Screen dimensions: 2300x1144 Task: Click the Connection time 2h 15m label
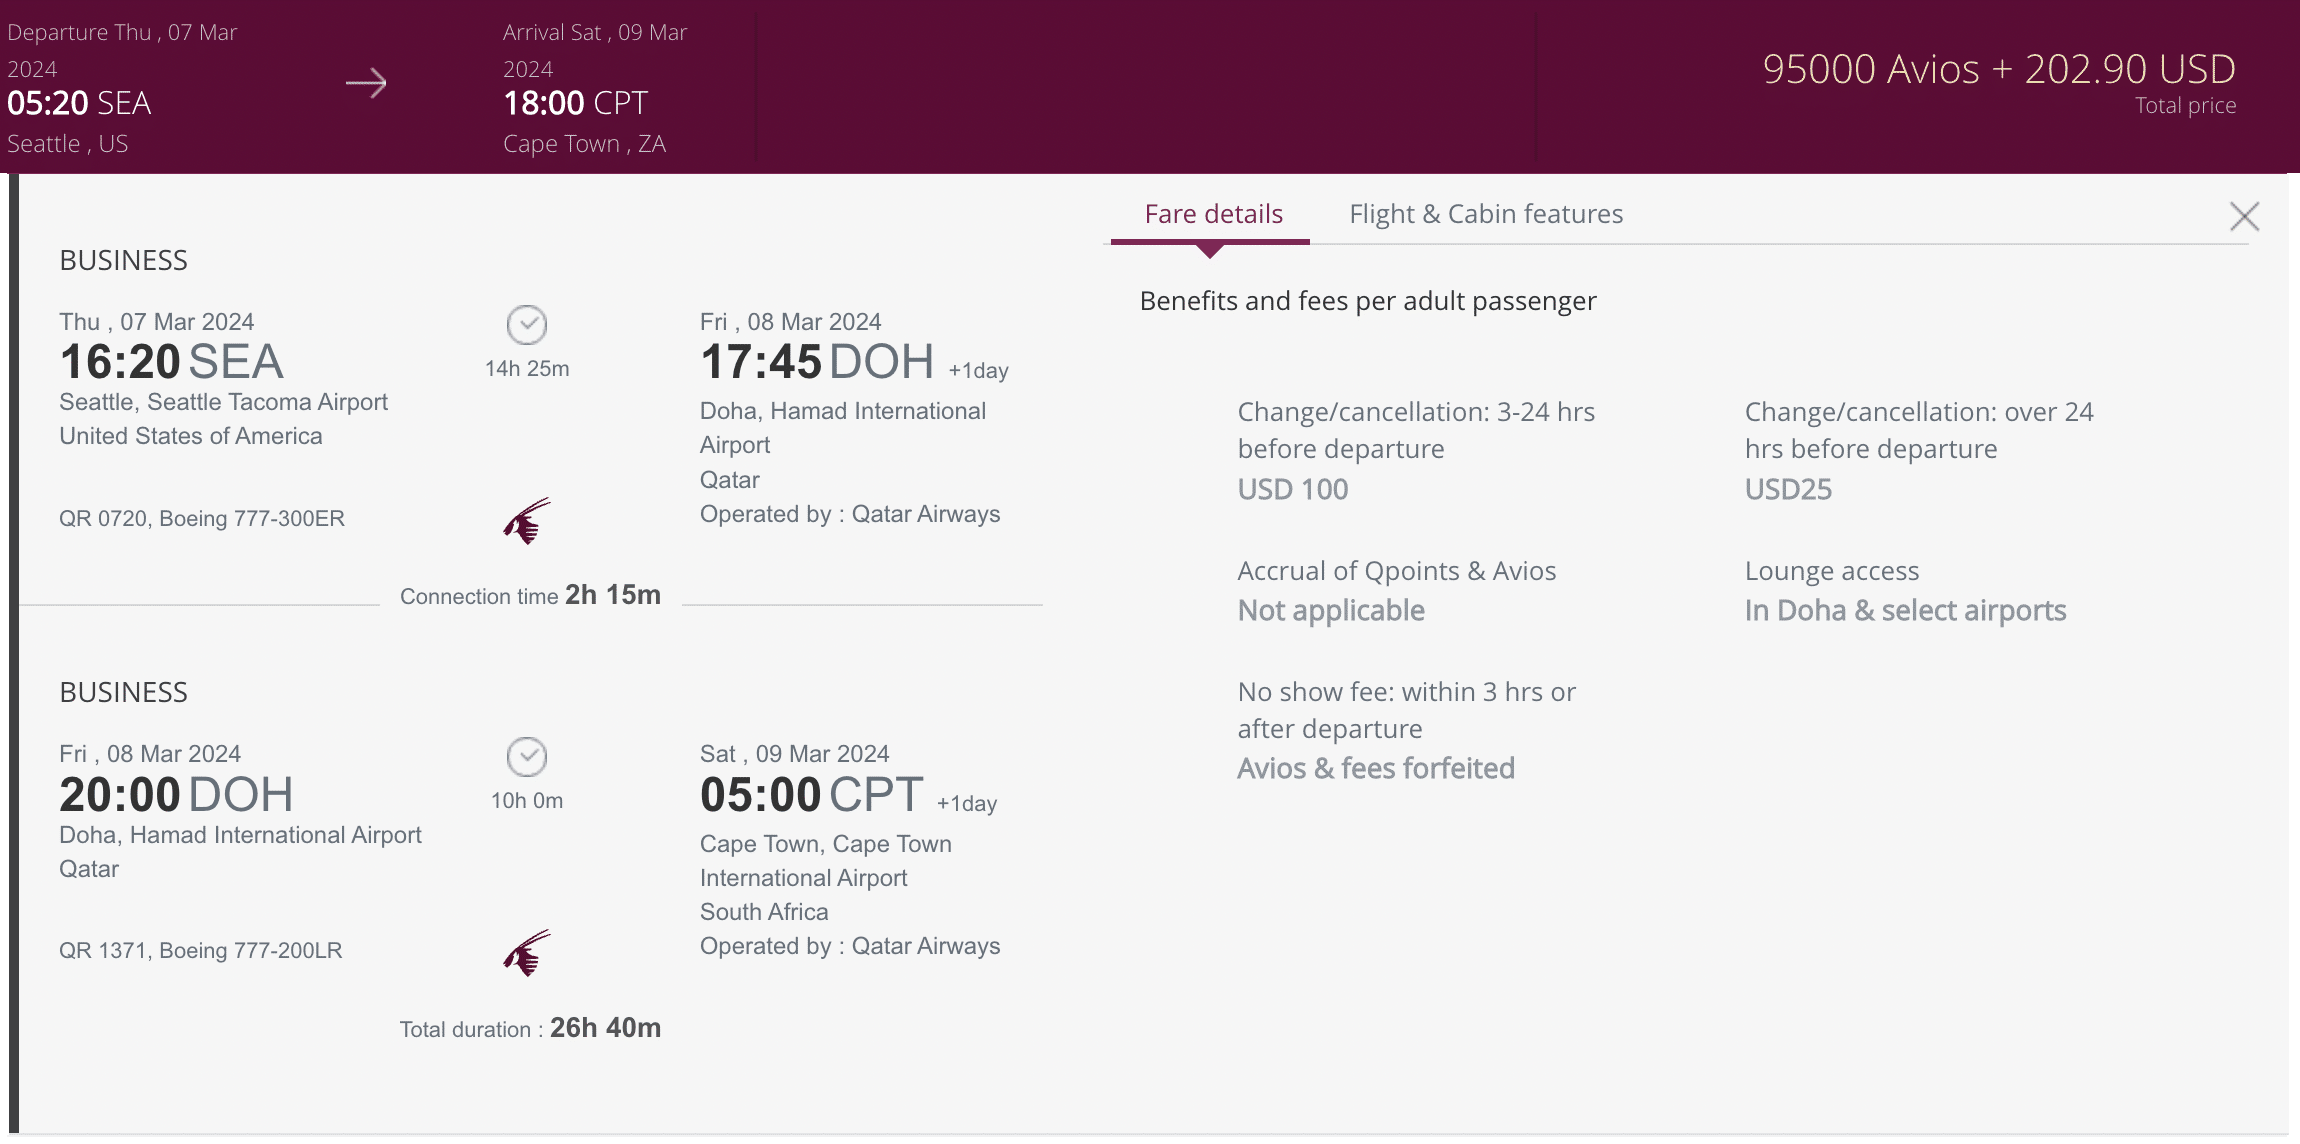(530, 596)
